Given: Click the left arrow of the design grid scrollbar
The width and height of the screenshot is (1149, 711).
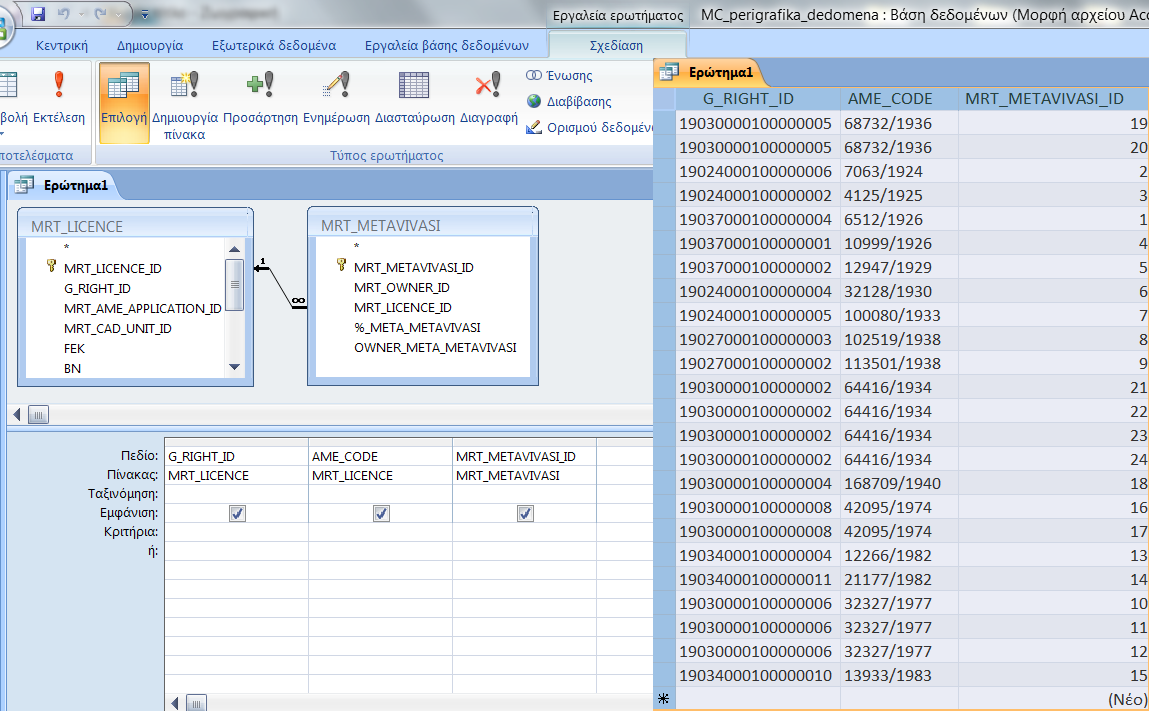Looking at the screenshot, I should coord(175,703).
